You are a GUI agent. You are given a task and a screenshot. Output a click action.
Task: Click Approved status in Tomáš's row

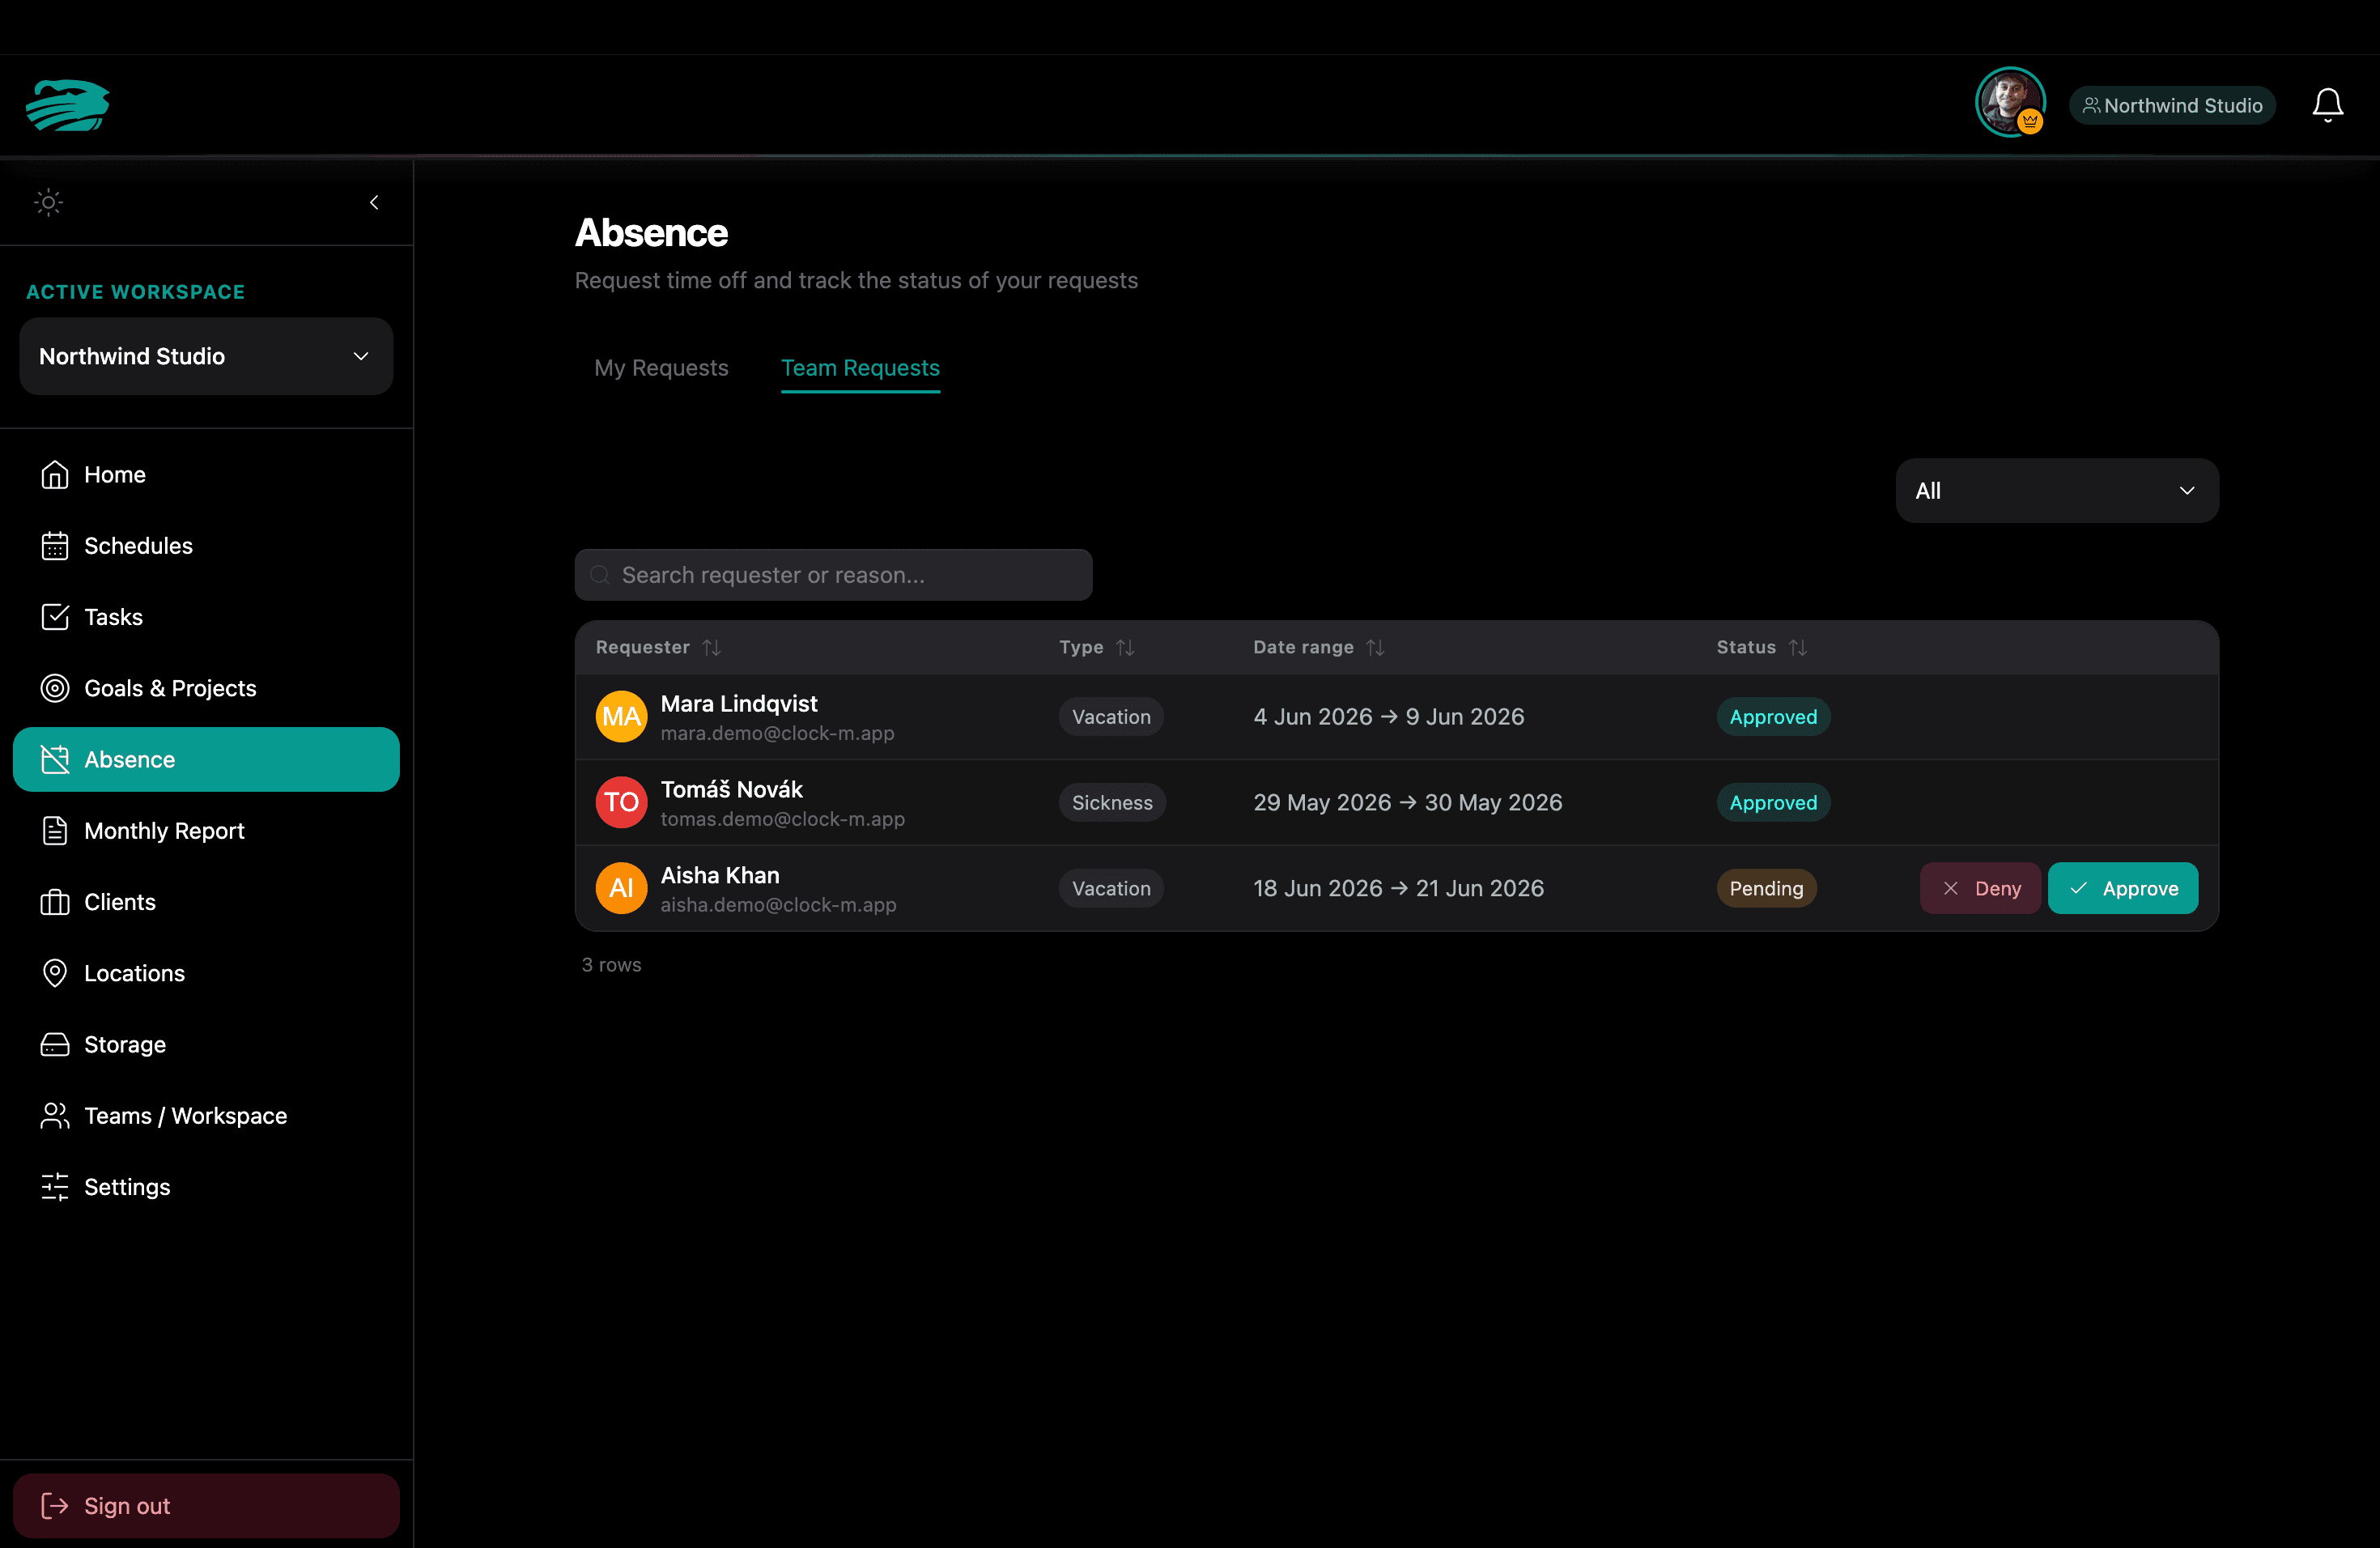(x=1773, y=802)
